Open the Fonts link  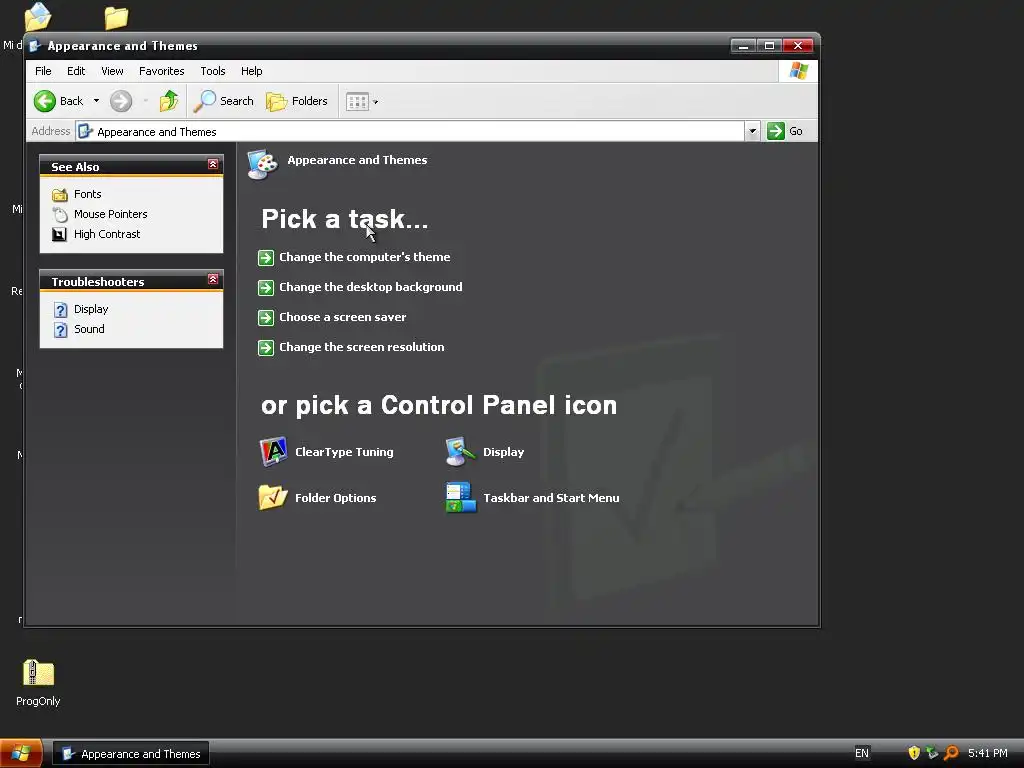click(88, 194)
